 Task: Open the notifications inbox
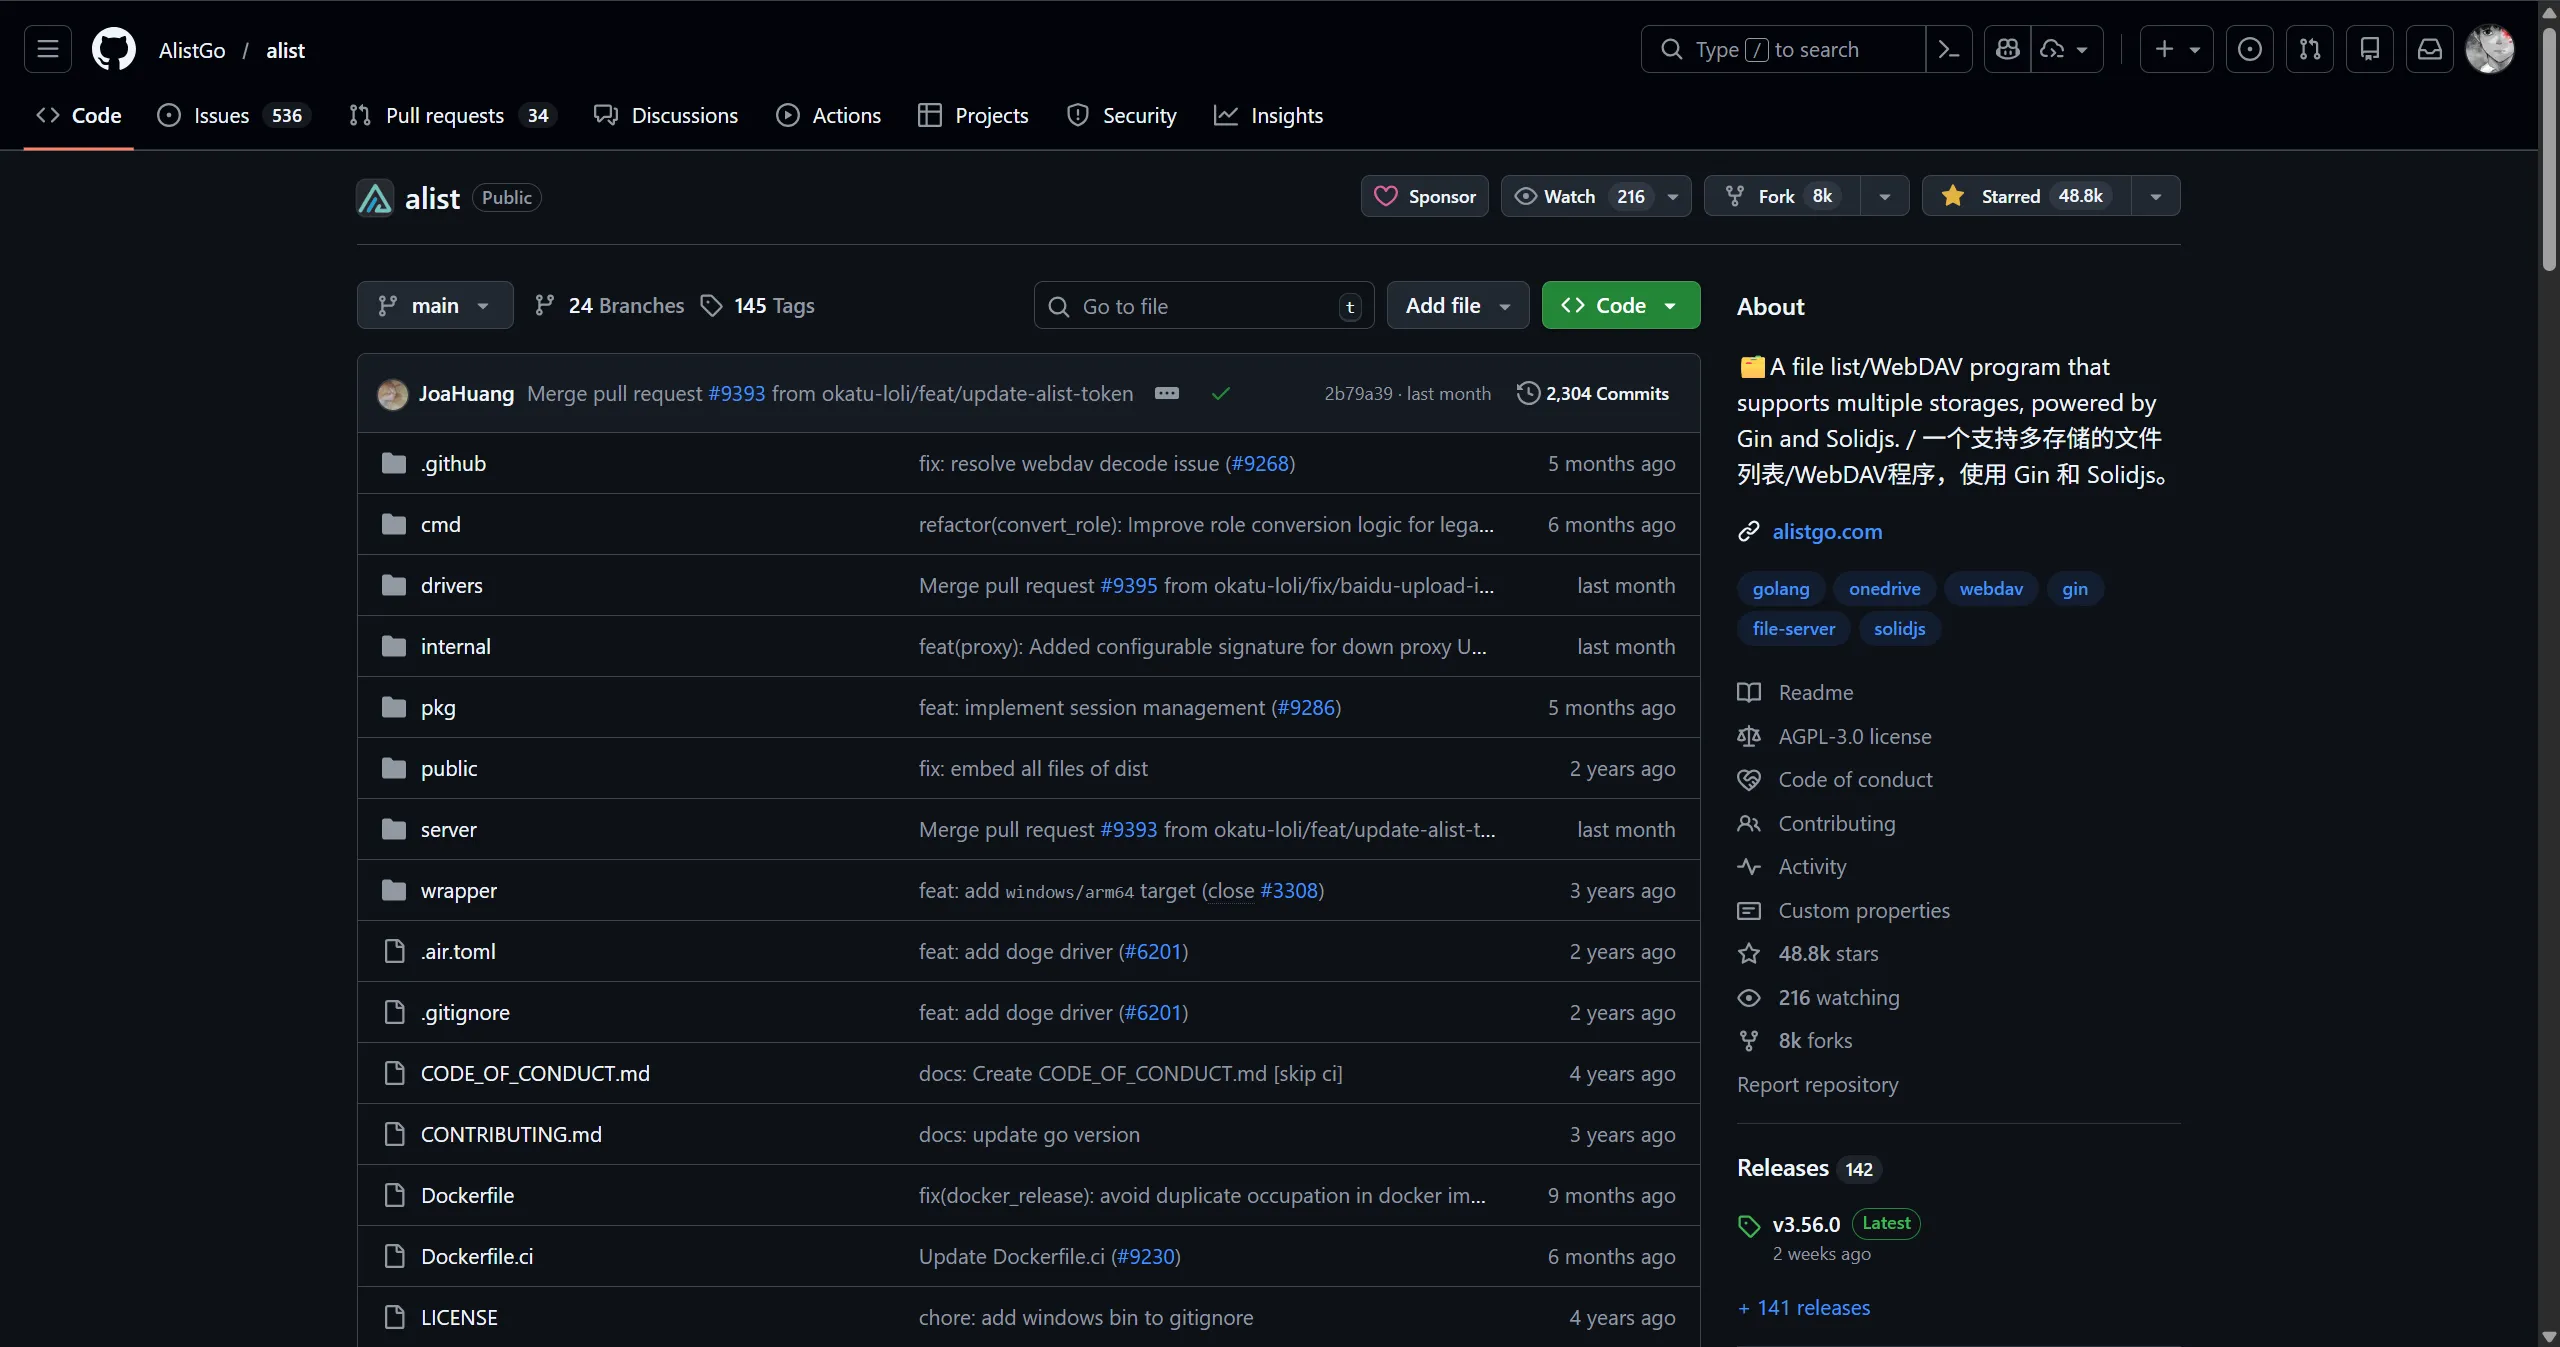click(x=2430, y=49)
